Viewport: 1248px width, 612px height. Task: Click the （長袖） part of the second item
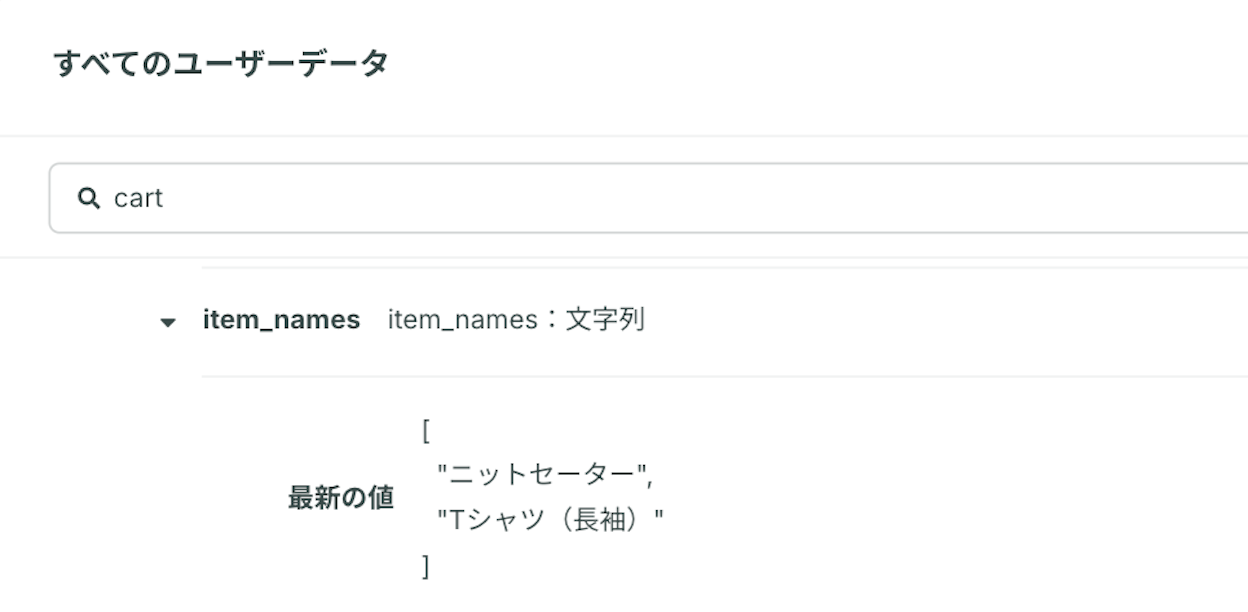(600, 520)
